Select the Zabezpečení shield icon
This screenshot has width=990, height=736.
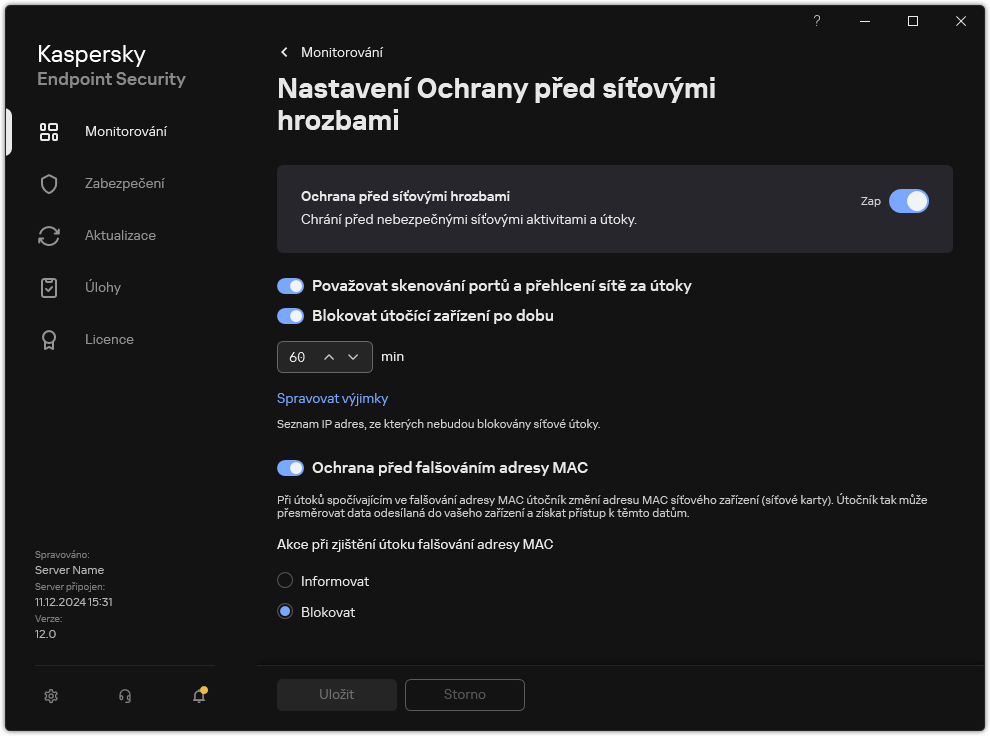(x=48, y=183)
